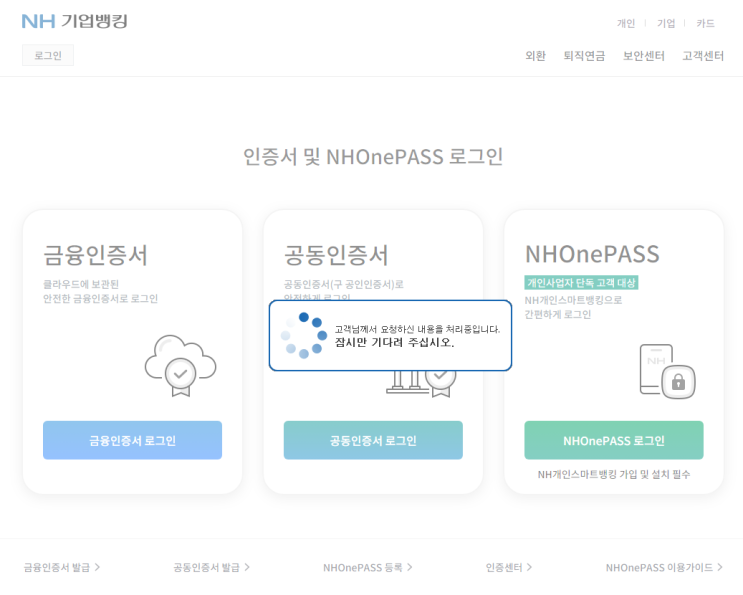The width and height of the screenshot is (743, 595).
Task: Switch to the 기업 banking link
Action: click(x=666, y=23)
